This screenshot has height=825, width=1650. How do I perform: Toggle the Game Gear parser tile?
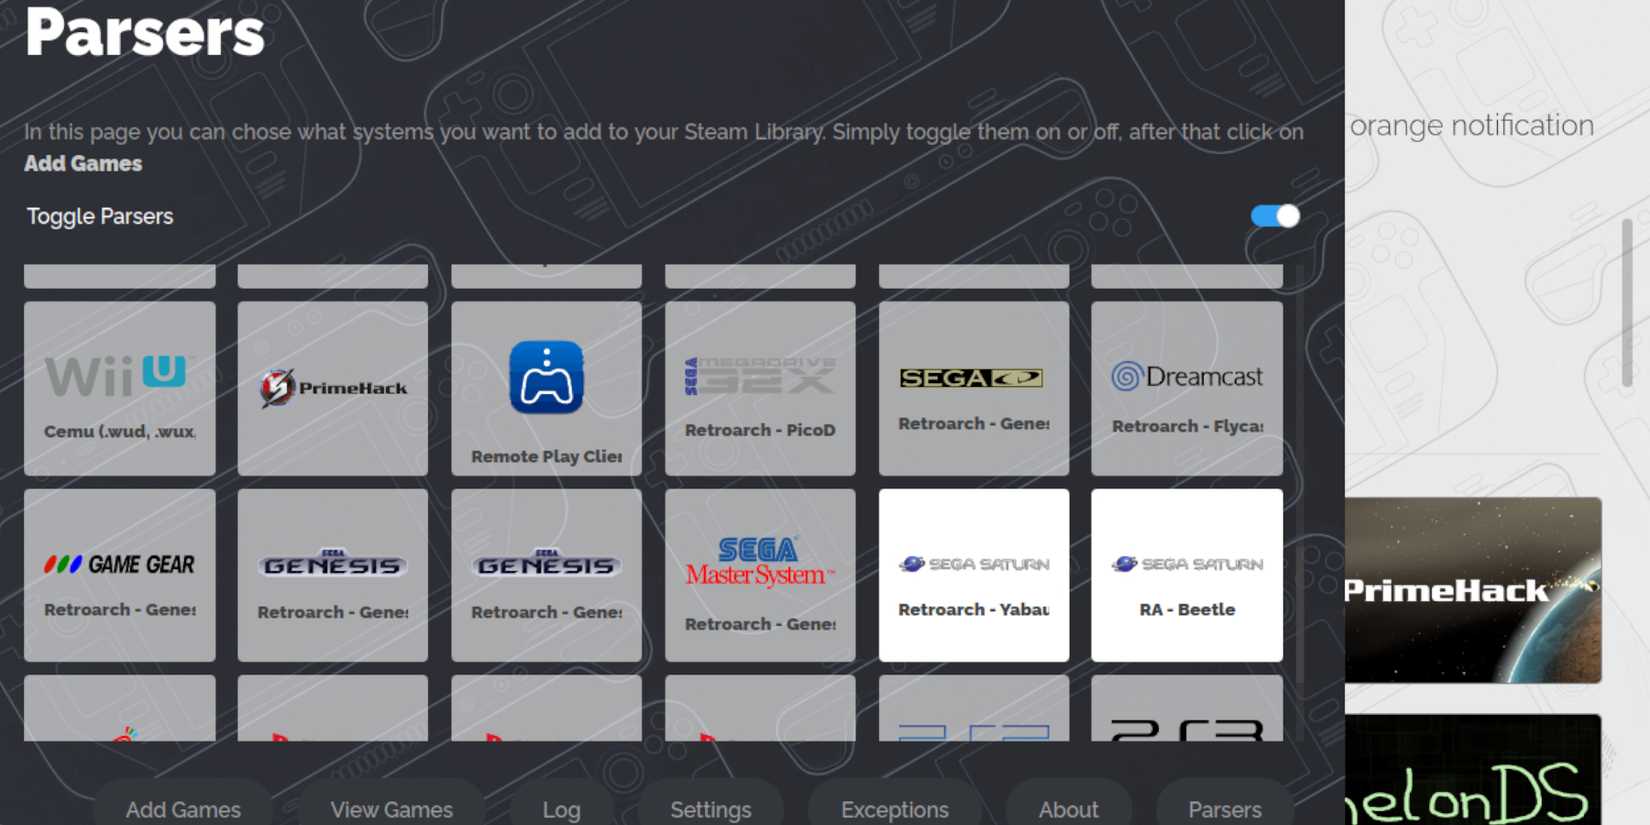(x=120, y=575)
